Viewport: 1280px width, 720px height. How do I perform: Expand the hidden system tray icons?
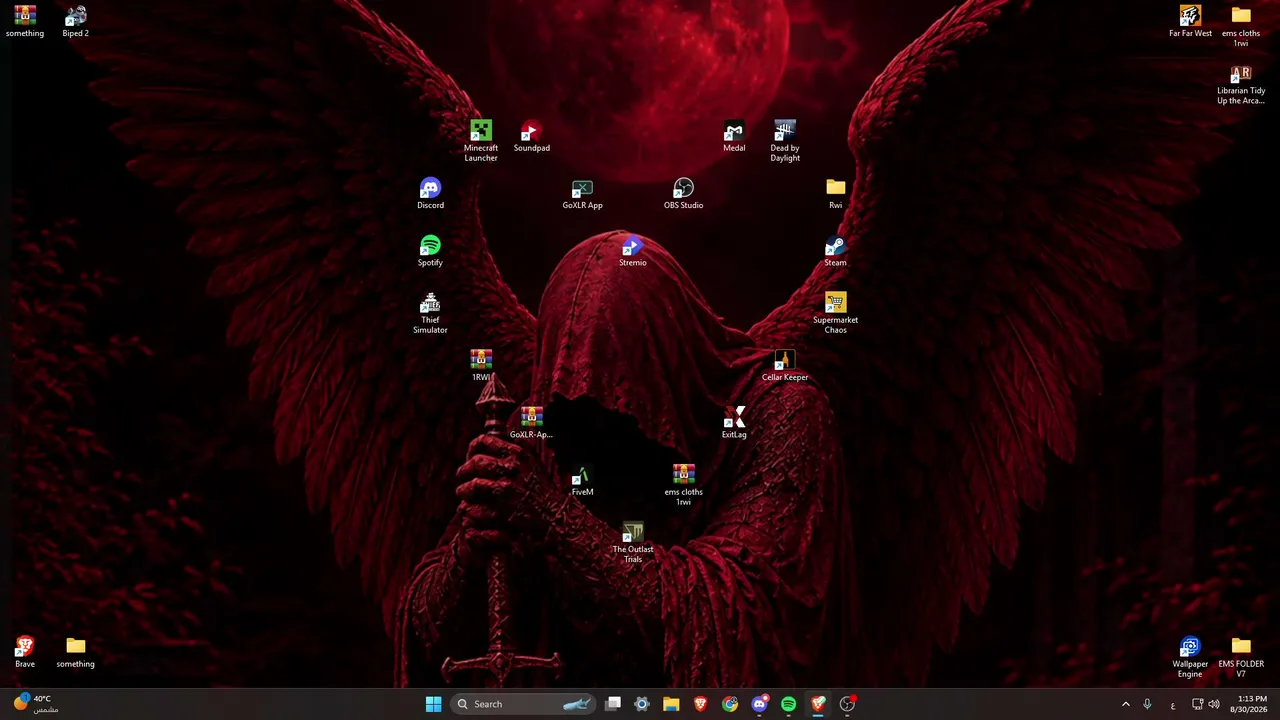coord(1125,704)
